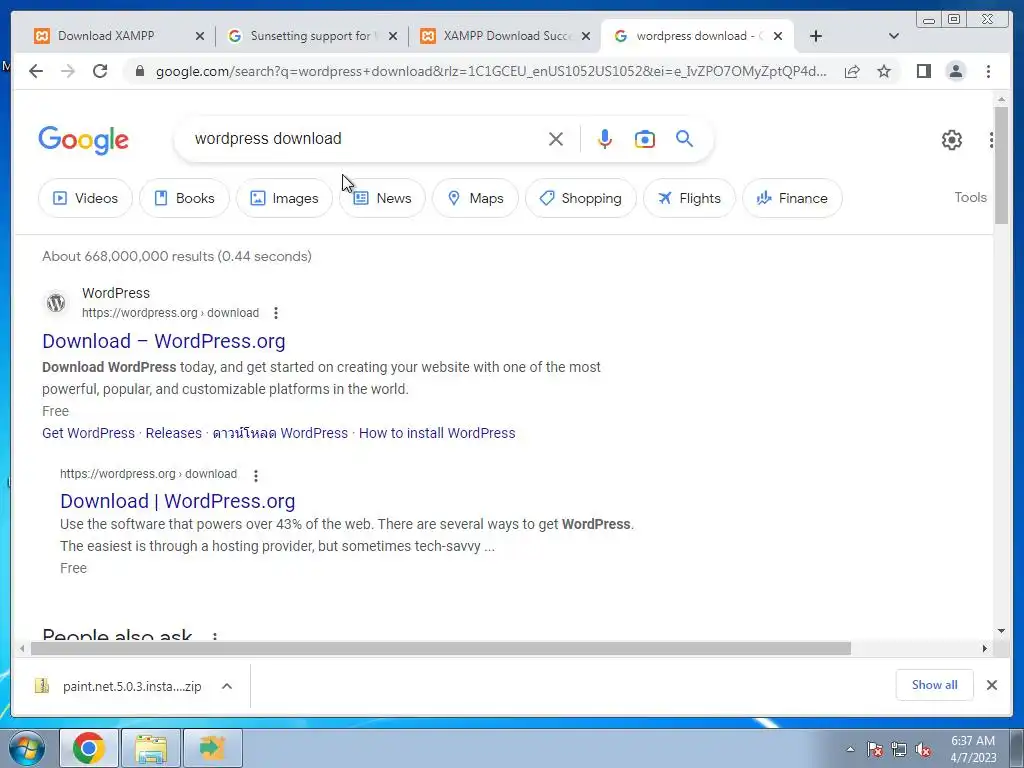Screen dimensions: 1024x768
Task: Clear the search box with the X
Action: [556, 139]
